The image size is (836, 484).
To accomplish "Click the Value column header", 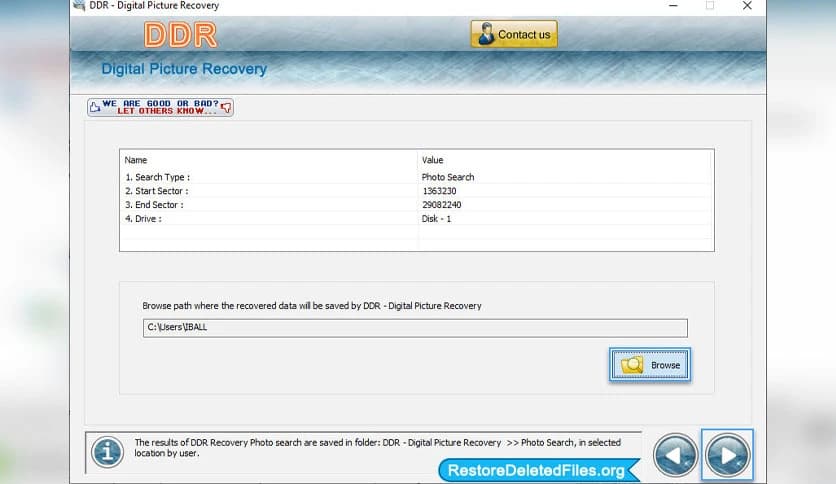I will (565, 160).
